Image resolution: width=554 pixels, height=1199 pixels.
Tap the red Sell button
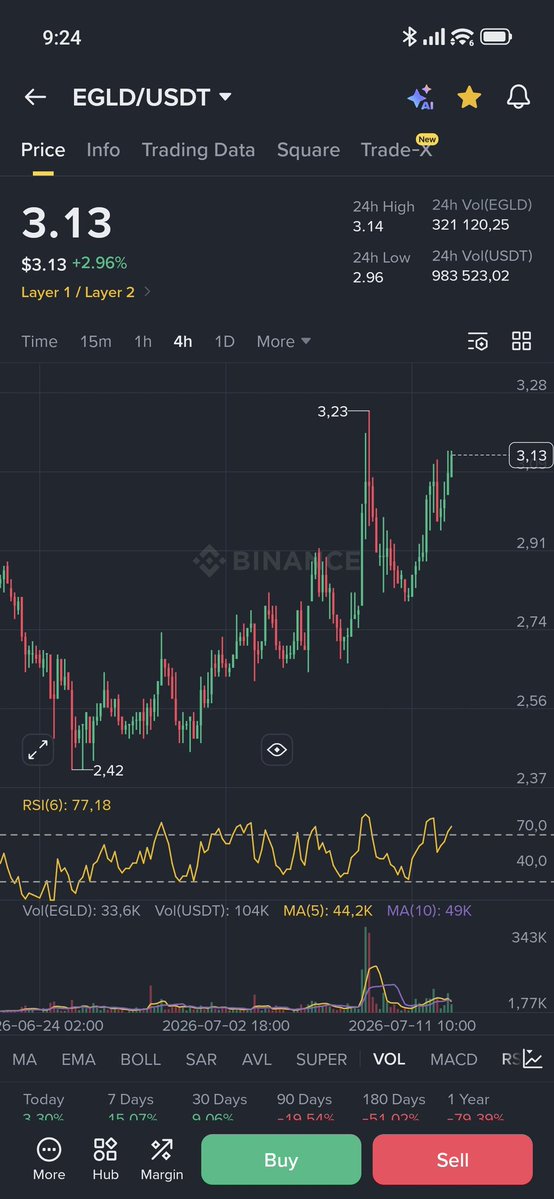point(452,1159)
